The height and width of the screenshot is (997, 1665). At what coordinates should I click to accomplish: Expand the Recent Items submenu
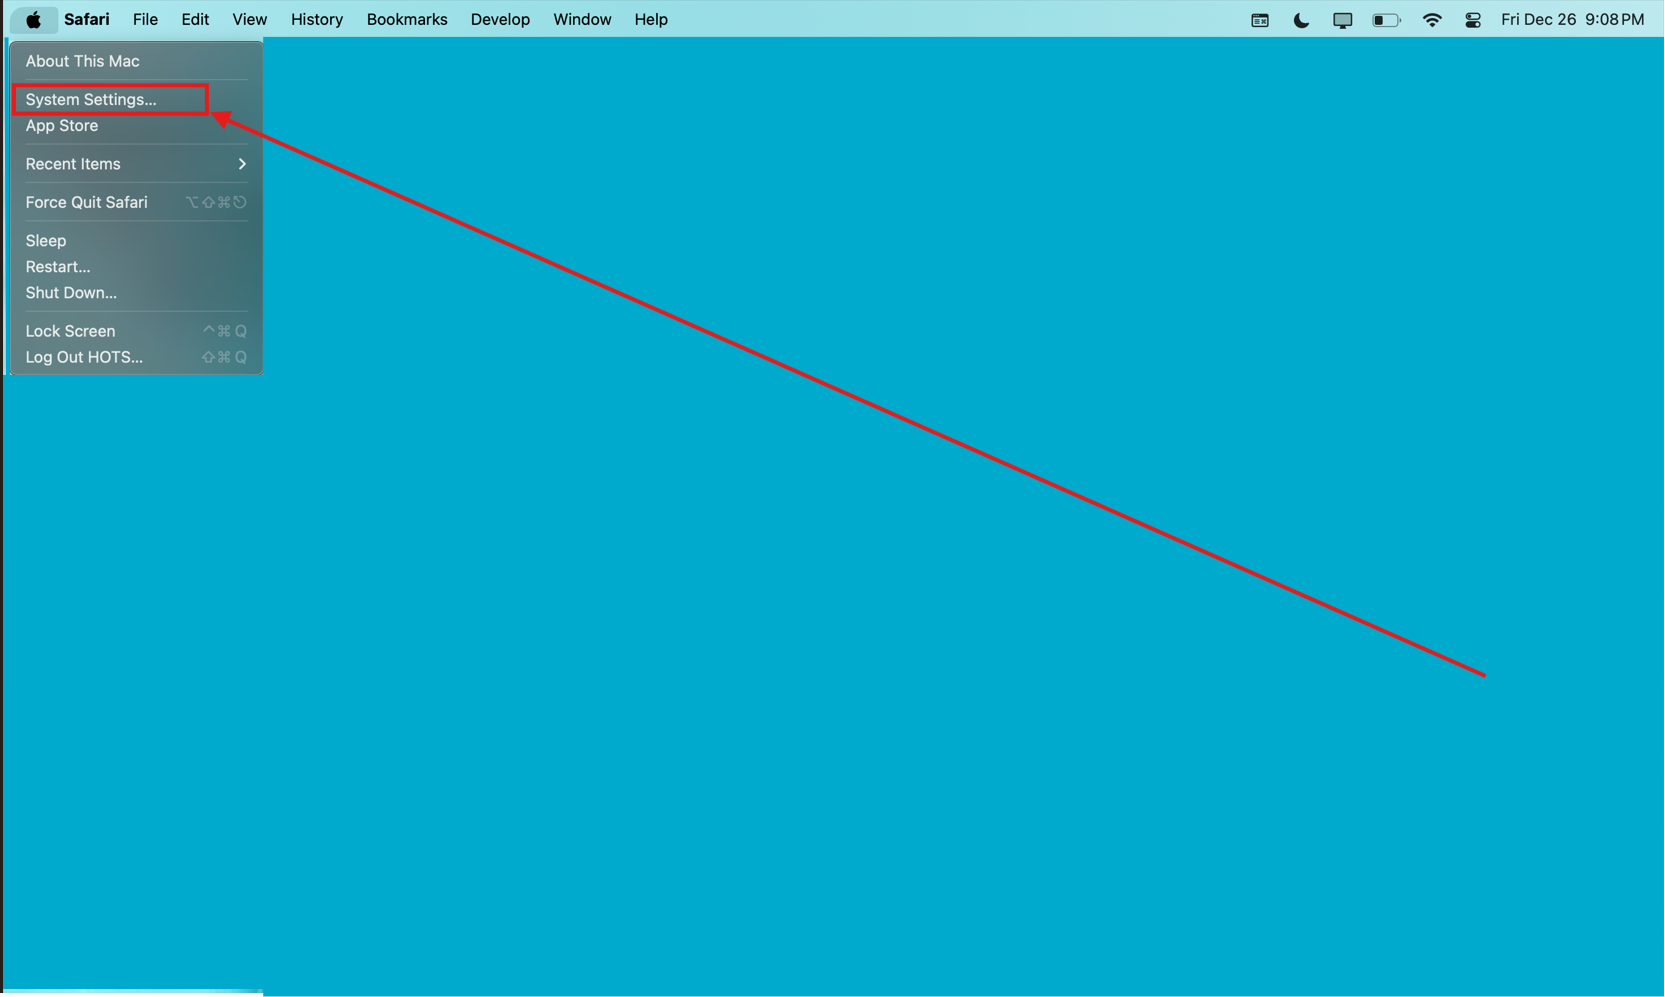[135, 164]
